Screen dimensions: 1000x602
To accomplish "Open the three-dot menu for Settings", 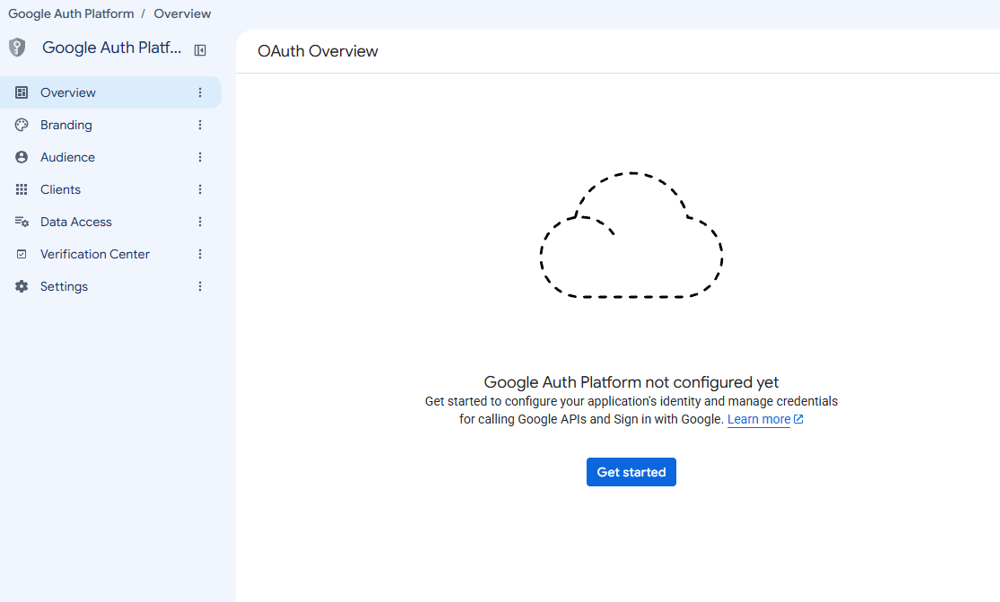I will coord(200,286).
